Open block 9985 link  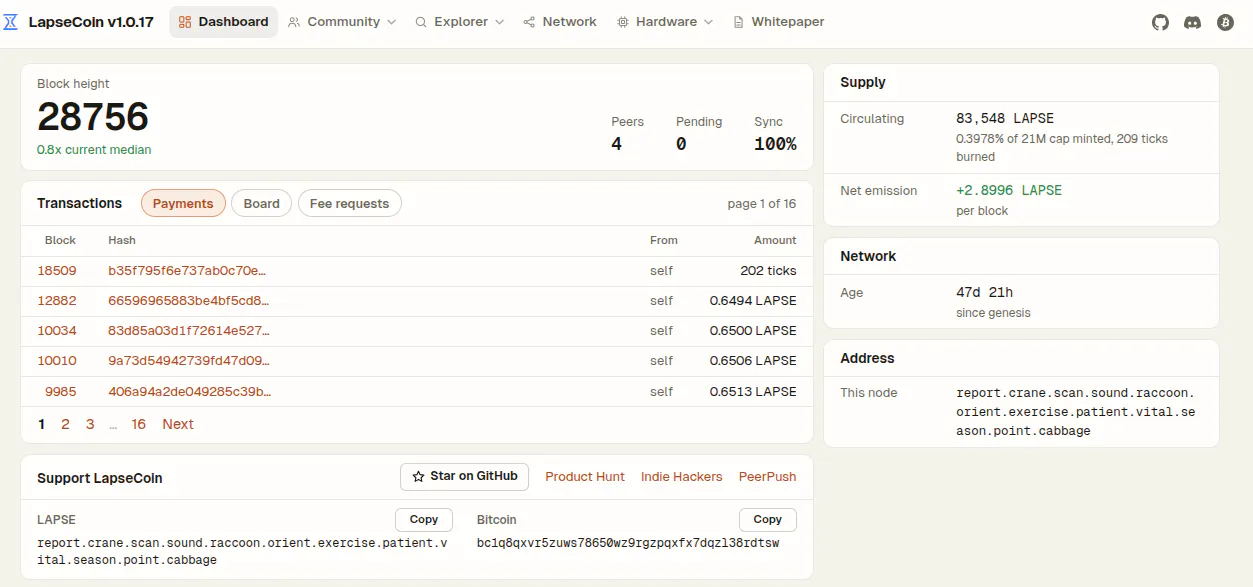pyautogui.click(x=61, y=392)
